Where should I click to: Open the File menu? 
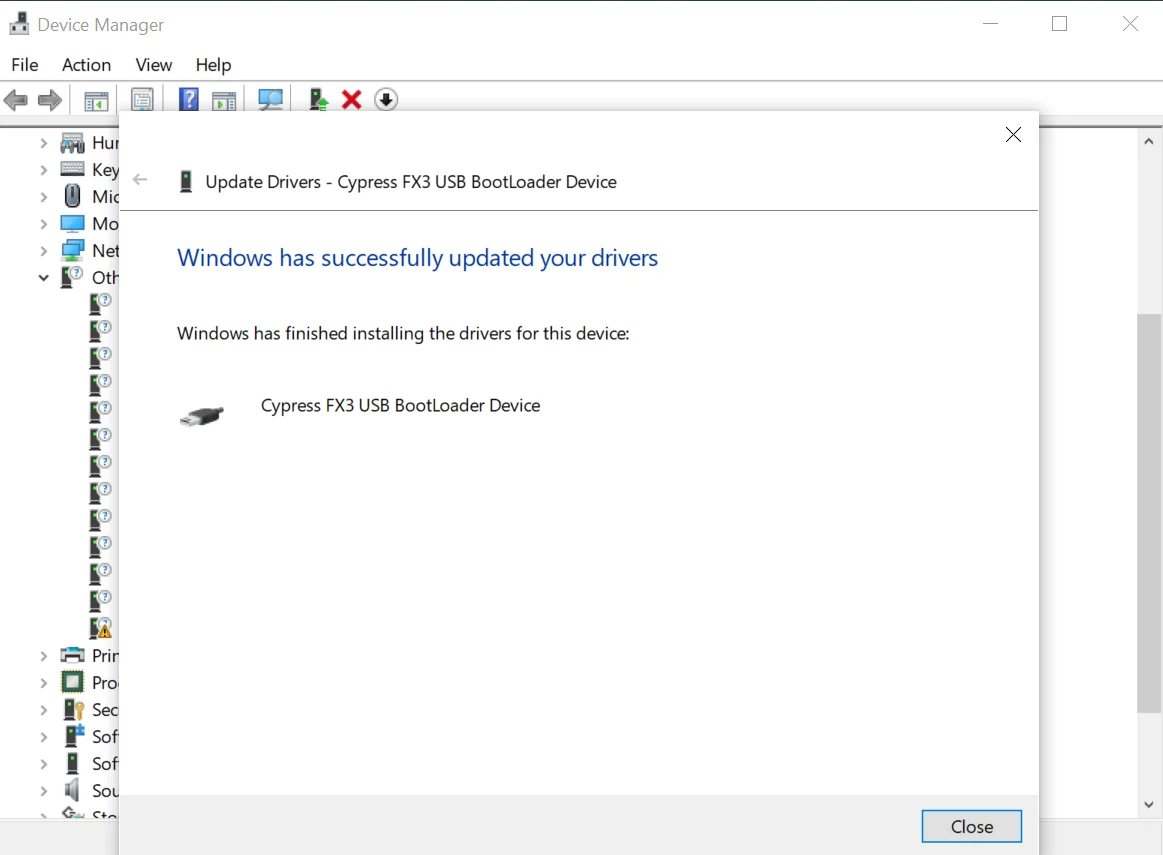(24, 65)
